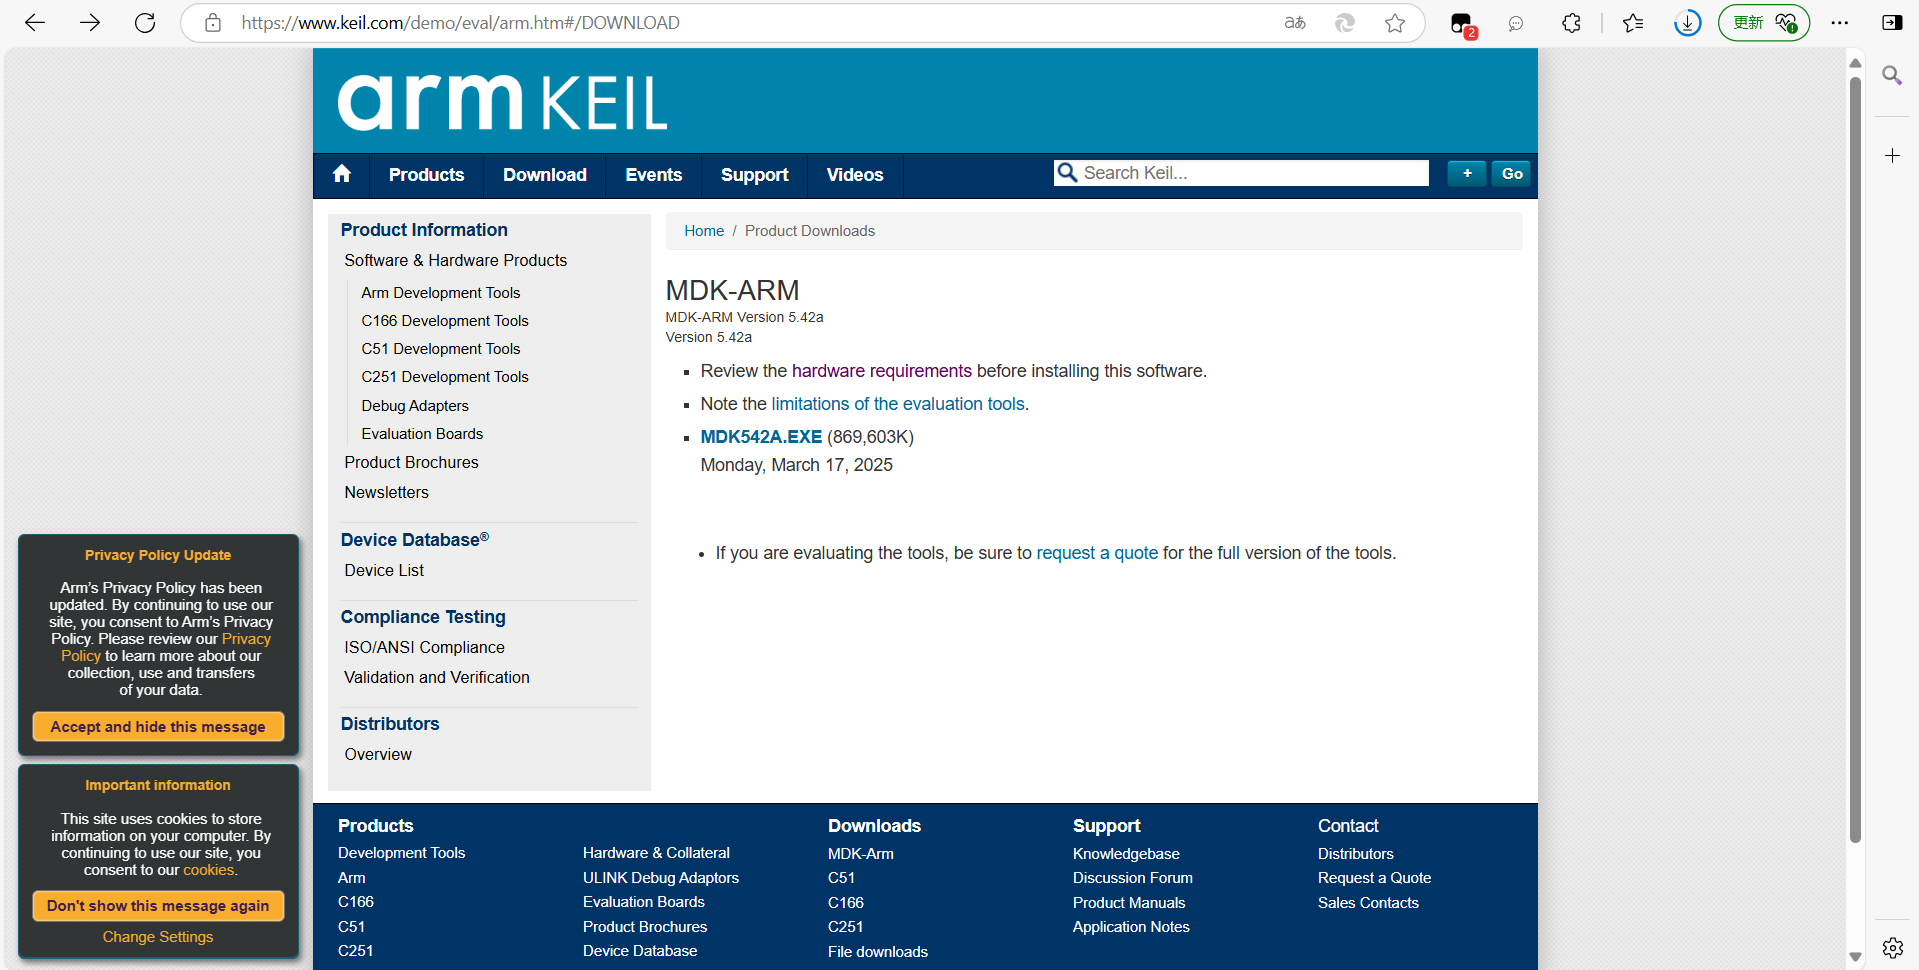Image resolution: width=1919 pixels, height=970 pixels.
Task: Open Product Brochures in sidebar
Action: click(x=411, y=462)
